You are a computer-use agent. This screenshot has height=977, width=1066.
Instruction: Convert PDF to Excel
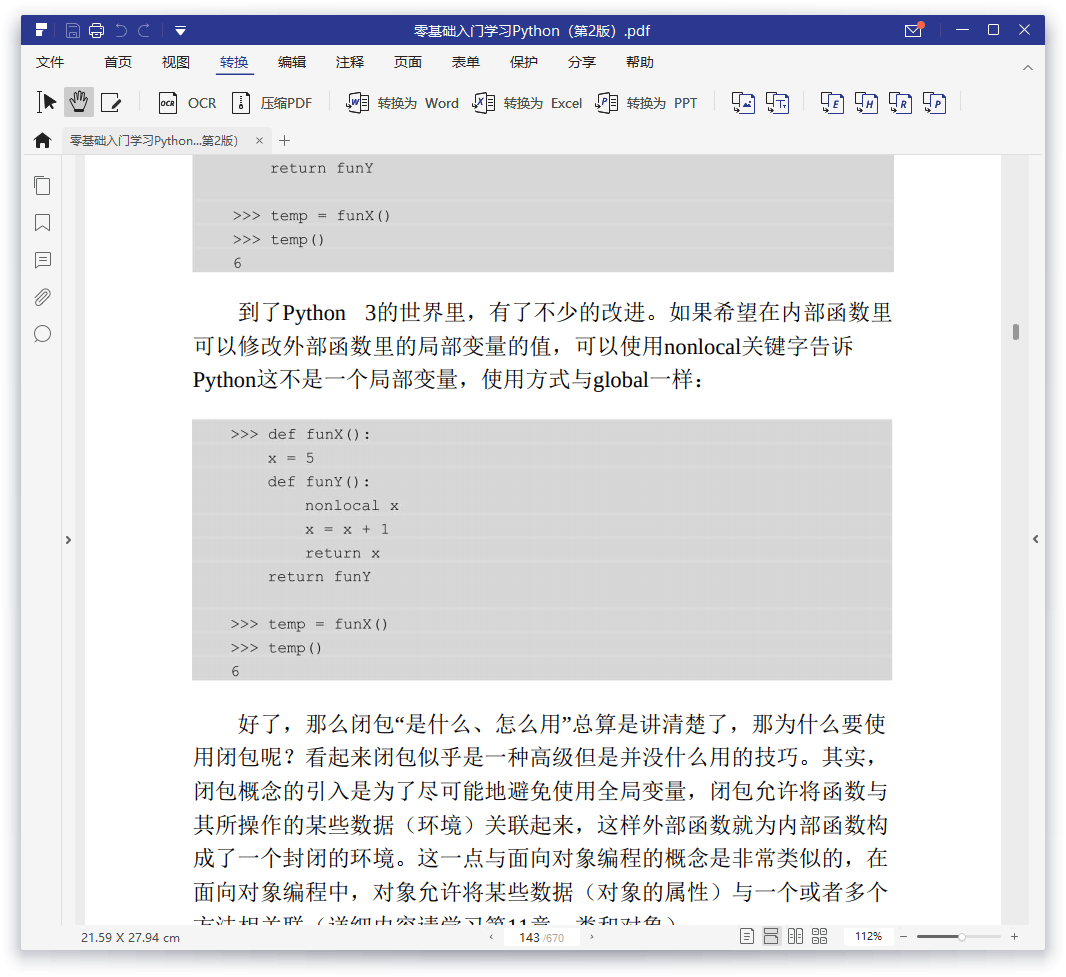click(527, 103)
